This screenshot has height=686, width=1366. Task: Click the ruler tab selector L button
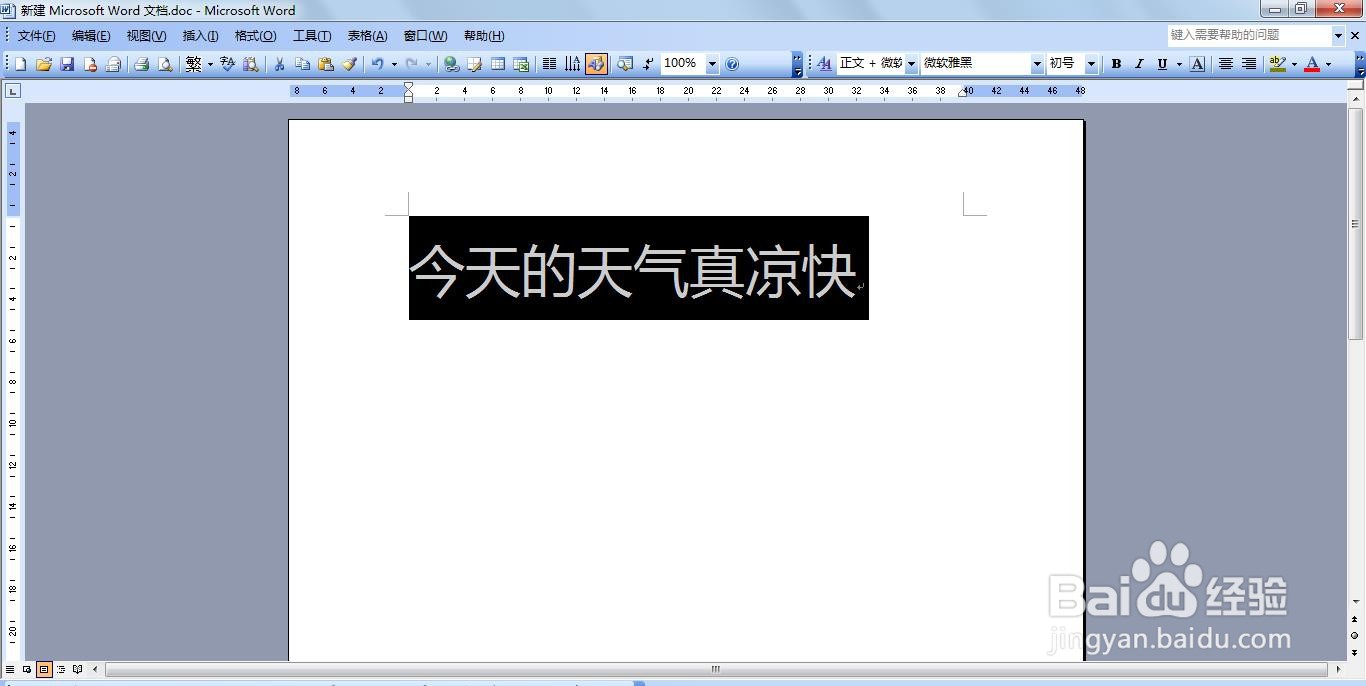tap(12, 91)
